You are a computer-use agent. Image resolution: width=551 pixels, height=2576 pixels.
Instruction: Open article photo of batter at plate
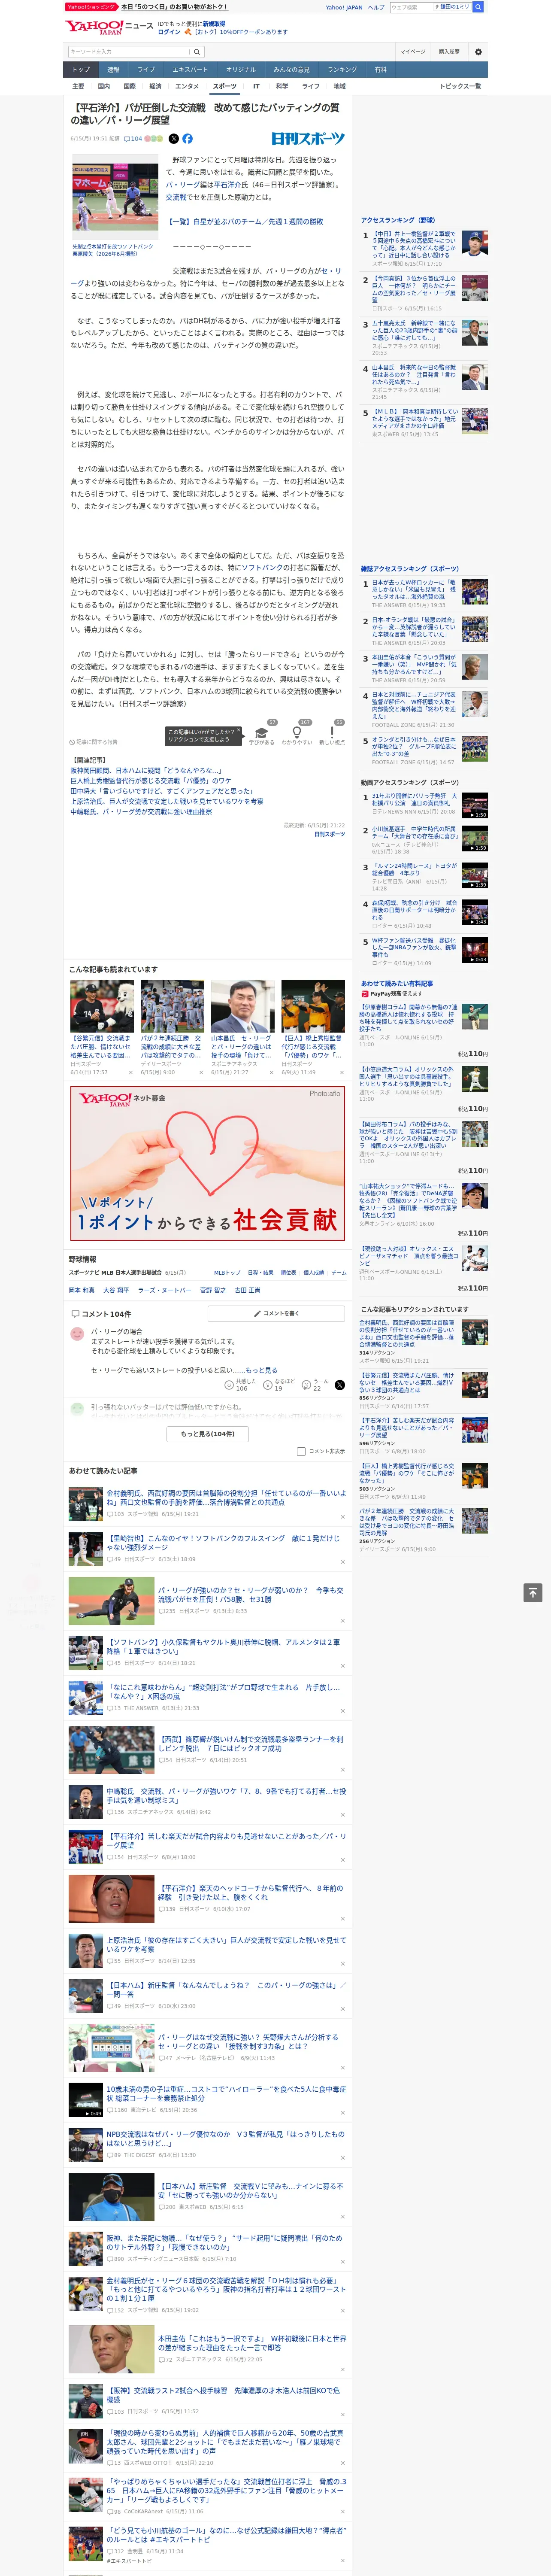tap(115, 197)
